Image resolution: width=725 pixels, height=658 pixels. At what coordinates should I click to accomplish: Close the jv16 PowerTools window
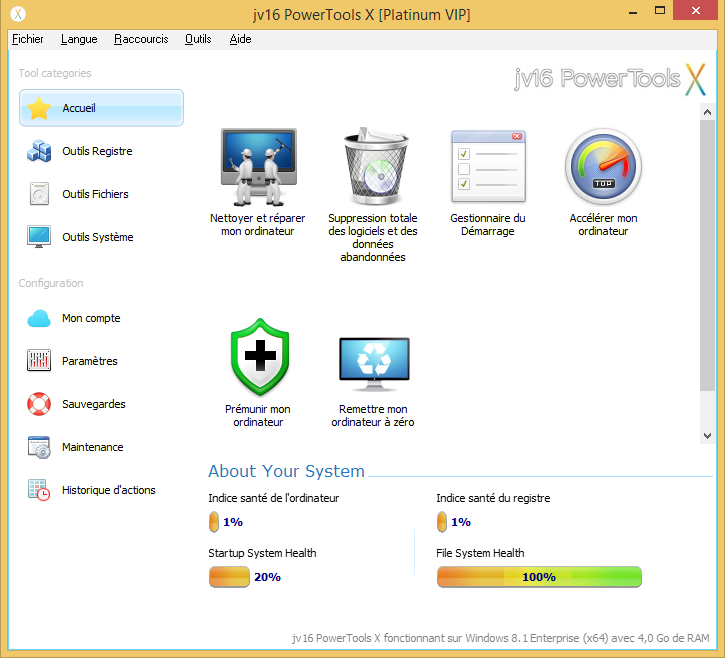695,11
